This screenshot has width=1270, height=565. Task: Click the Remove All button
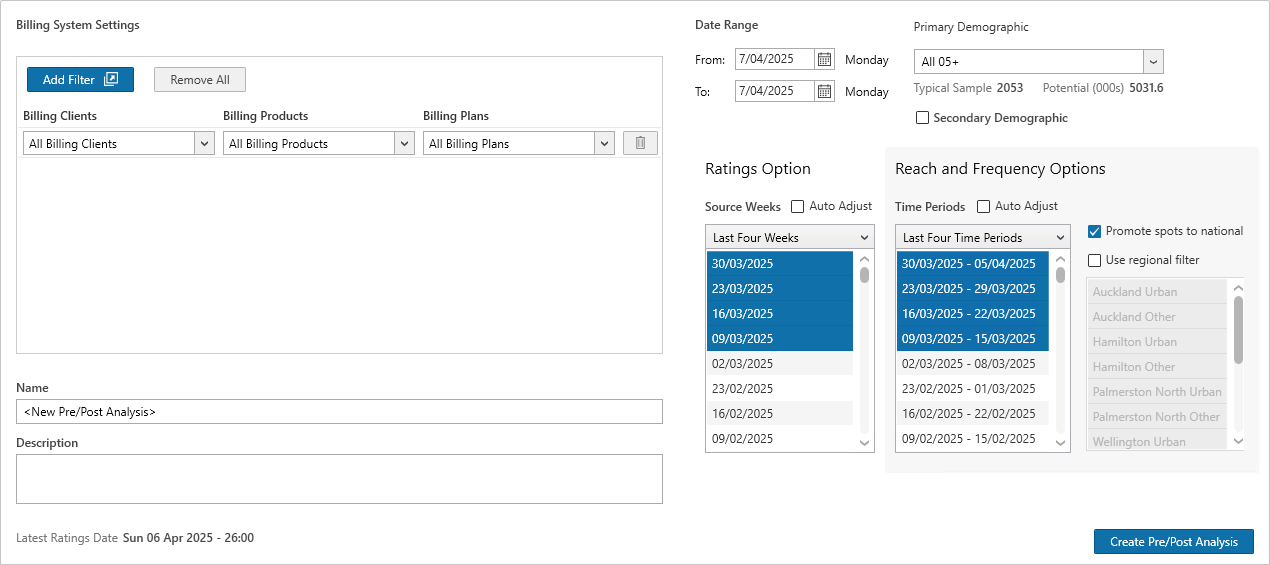click(200, 80)
